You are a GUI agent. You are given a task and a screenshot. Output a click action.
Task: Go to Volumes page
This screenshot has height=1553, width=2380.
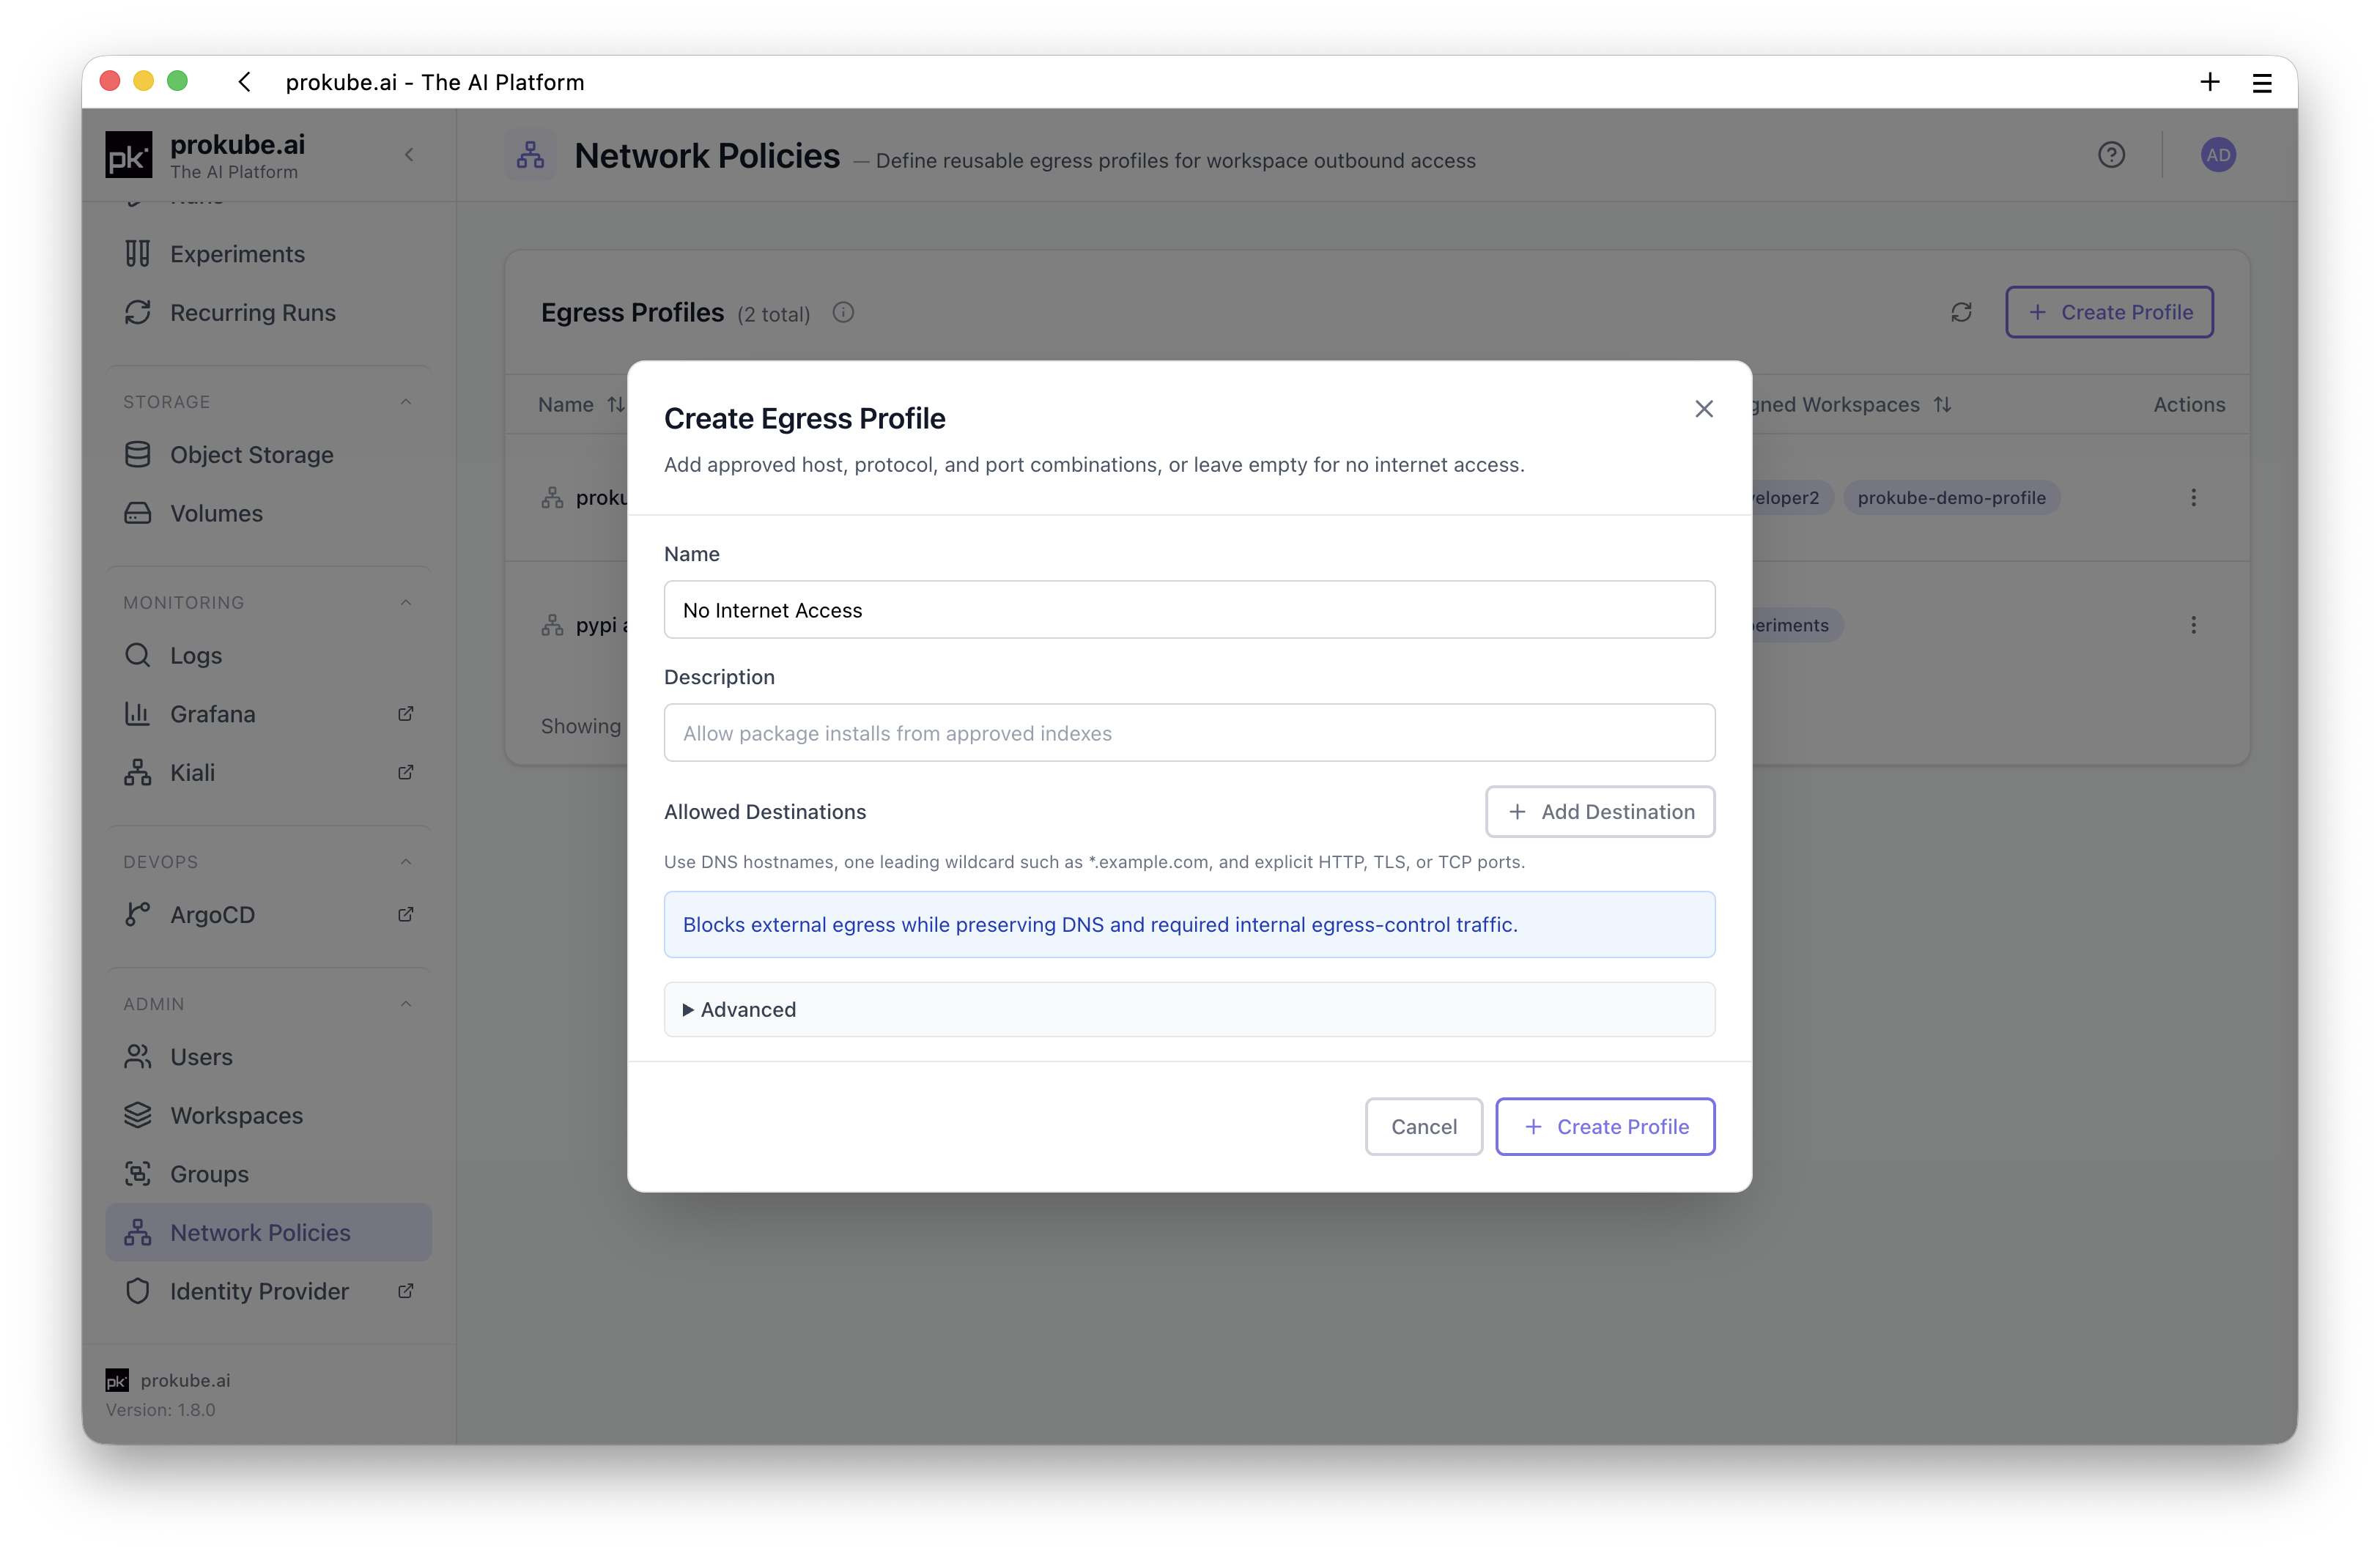268,513
